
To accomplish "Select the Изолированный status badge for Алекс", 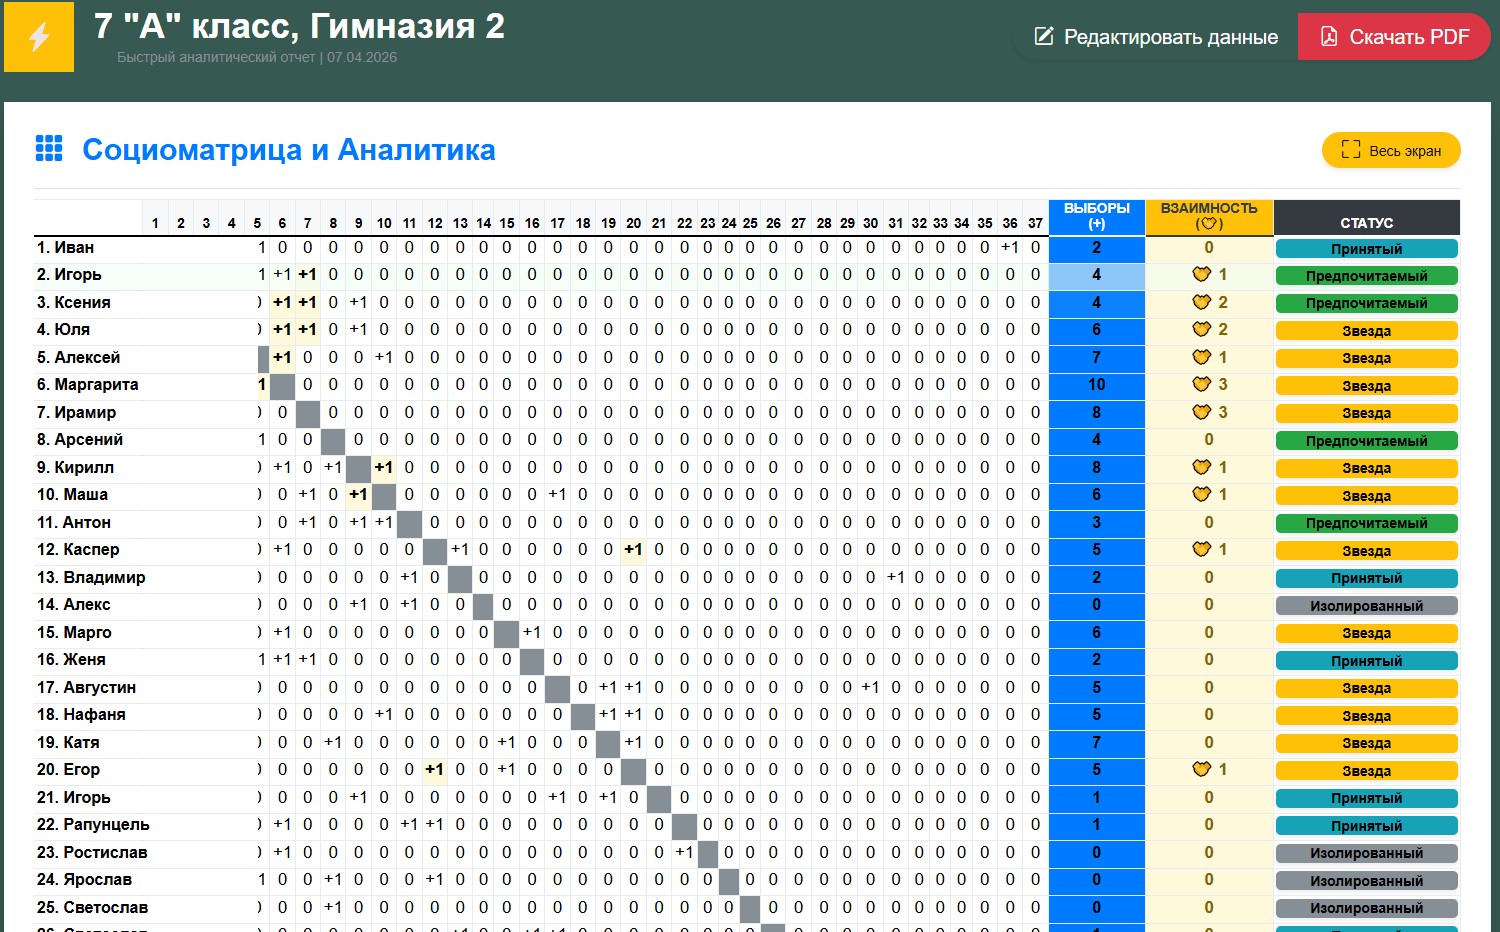I will point(1366,606).
